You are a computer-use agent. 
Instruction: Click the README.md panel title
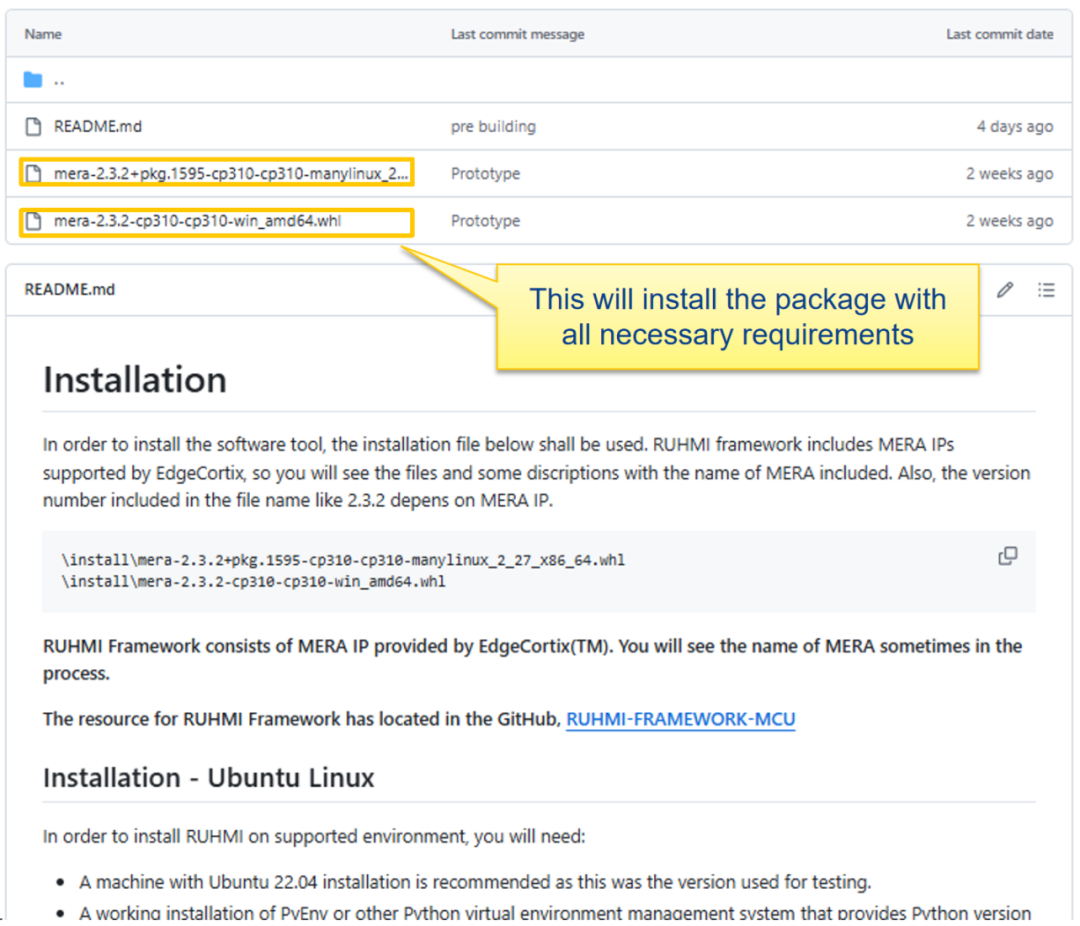pyautogui.click(x=70, y=289)
